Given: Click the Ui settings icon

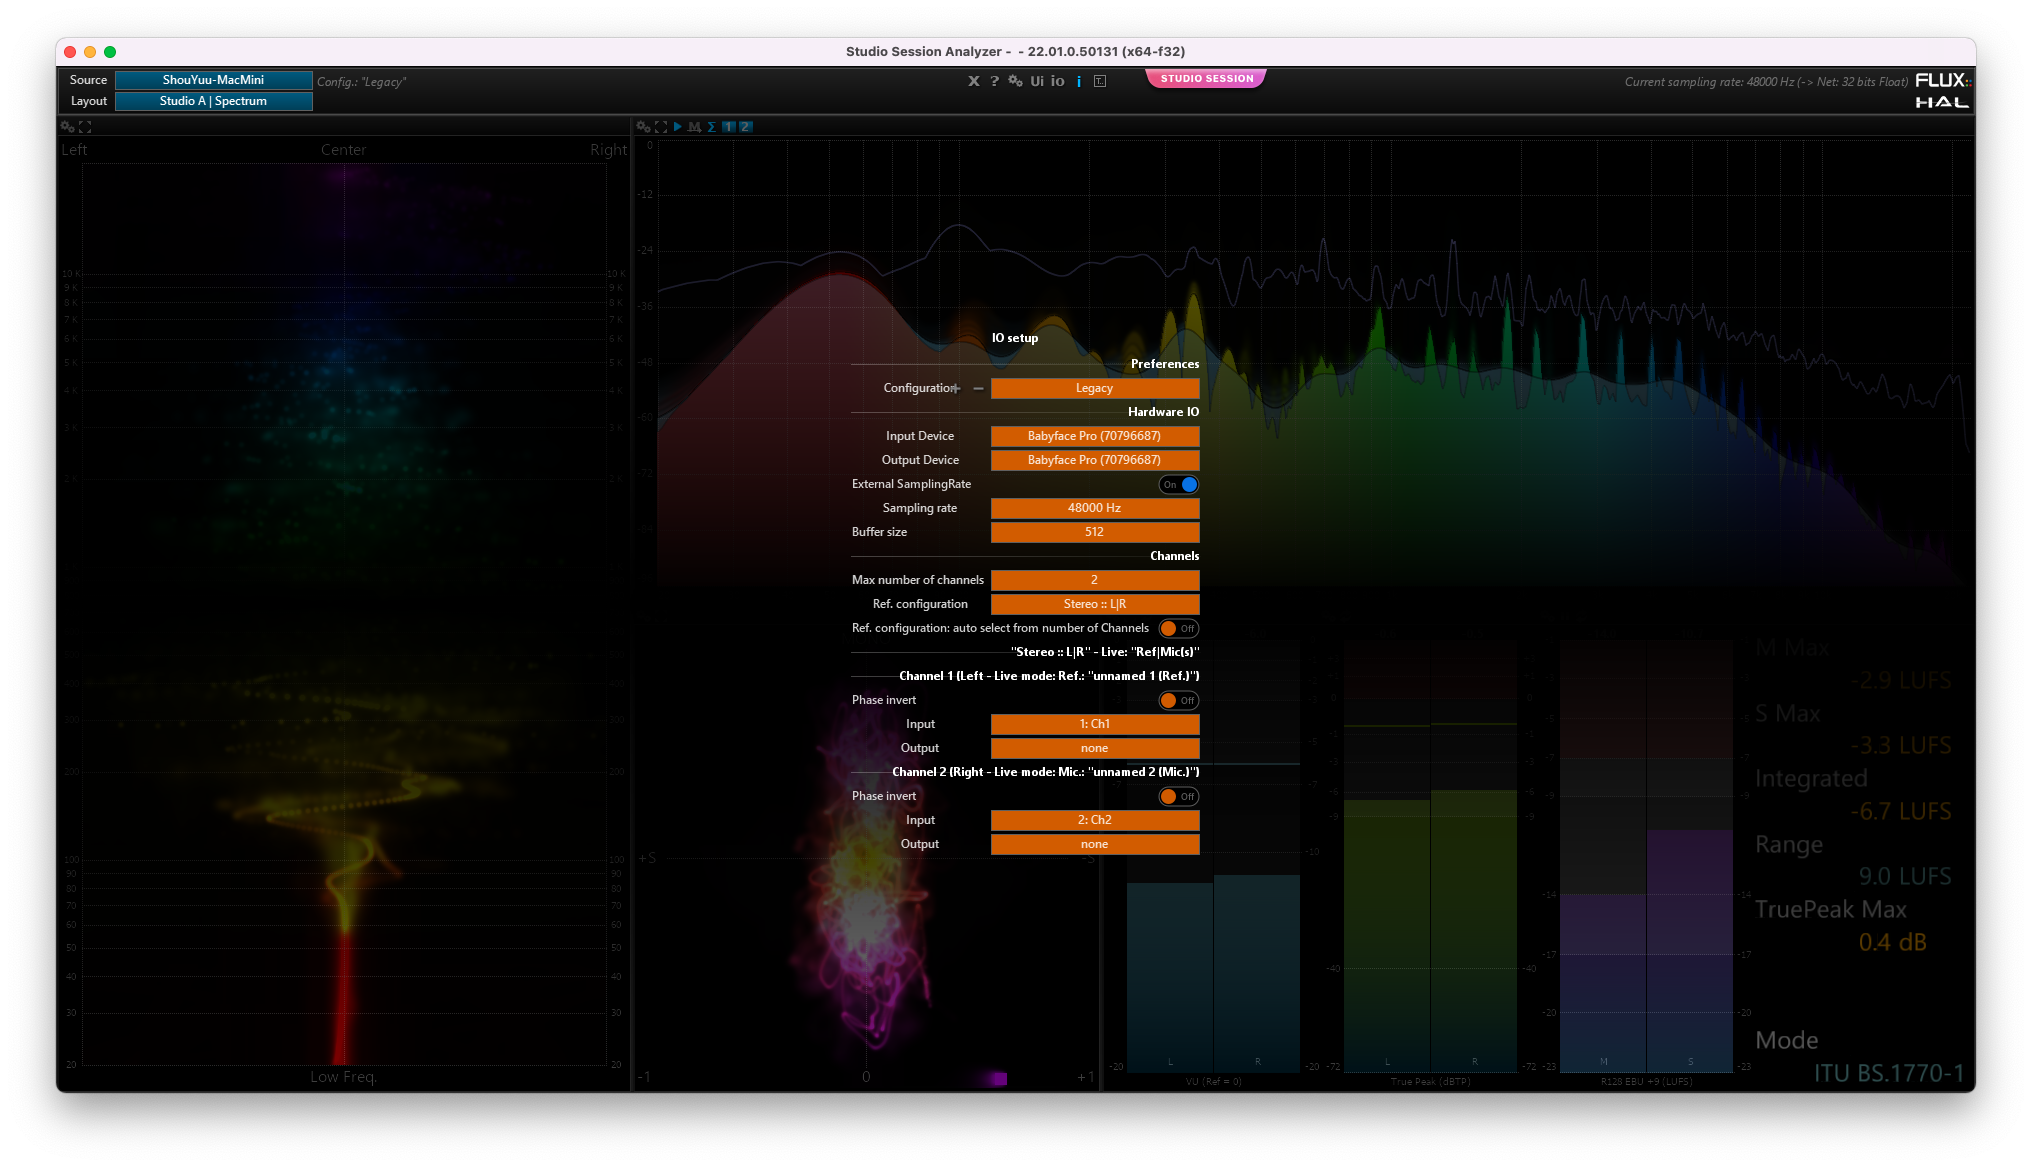Looking at the screenshot, I should pyautogui.click(x=1037, y=81).
